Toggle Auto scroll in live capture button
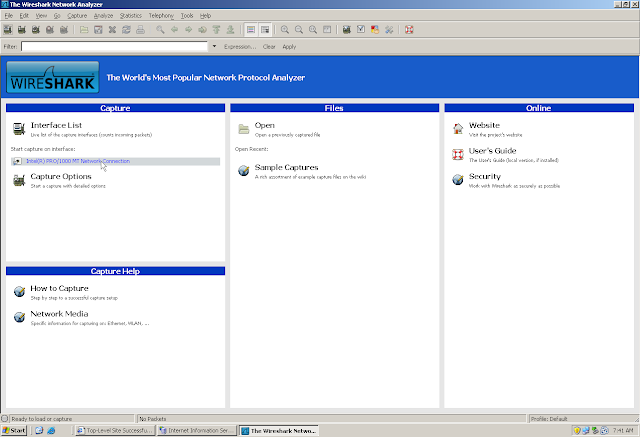 coord(265,30)
